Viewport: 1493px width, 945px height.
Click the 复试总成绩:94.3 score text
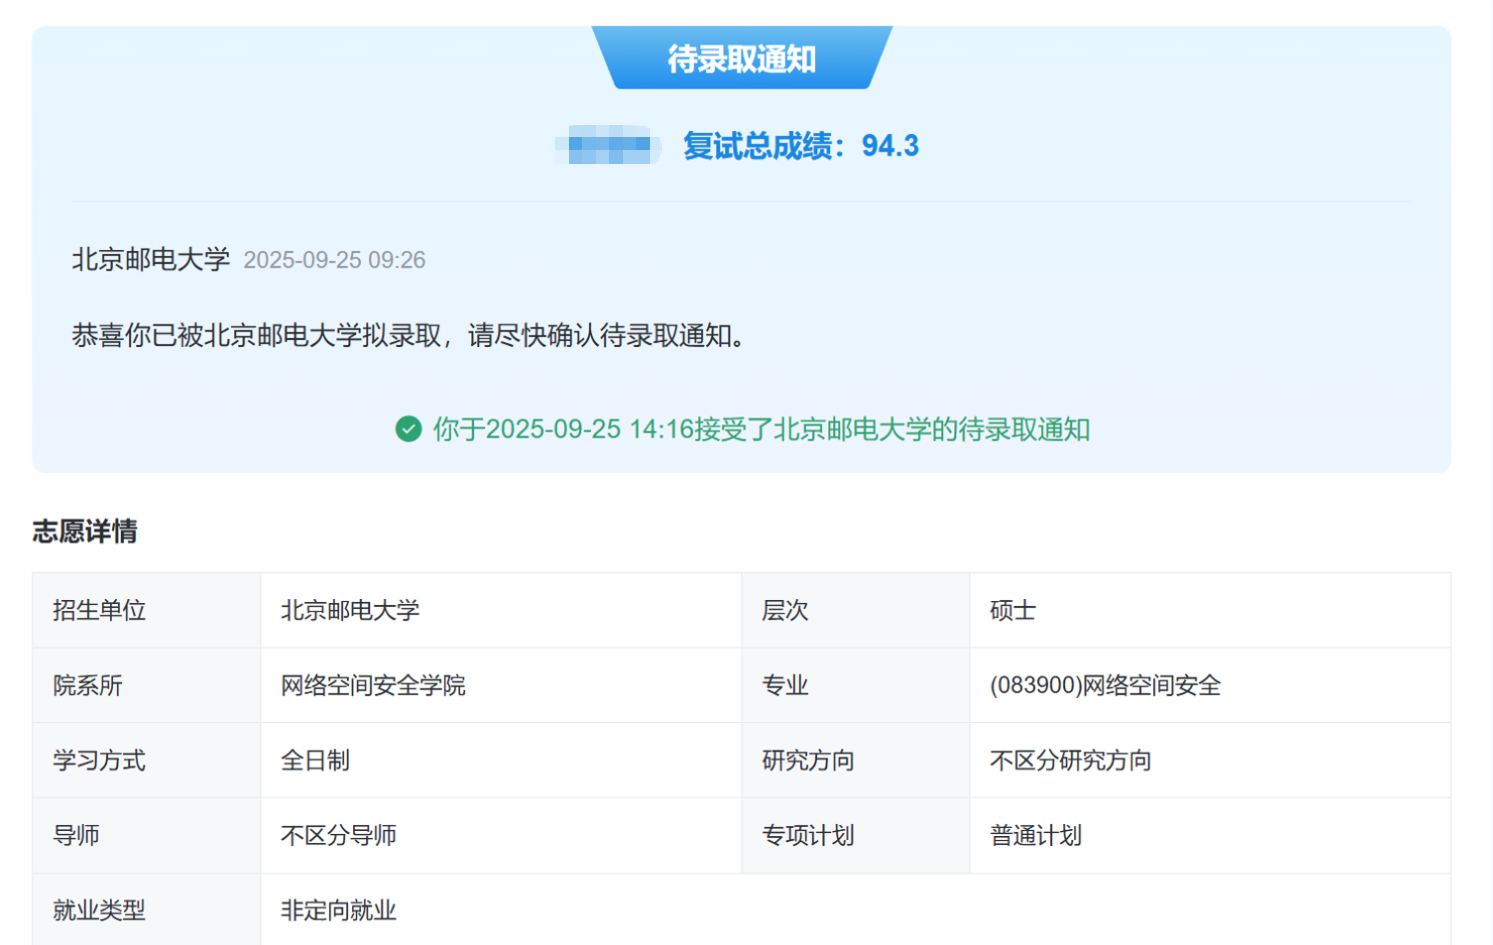point(801,146)
